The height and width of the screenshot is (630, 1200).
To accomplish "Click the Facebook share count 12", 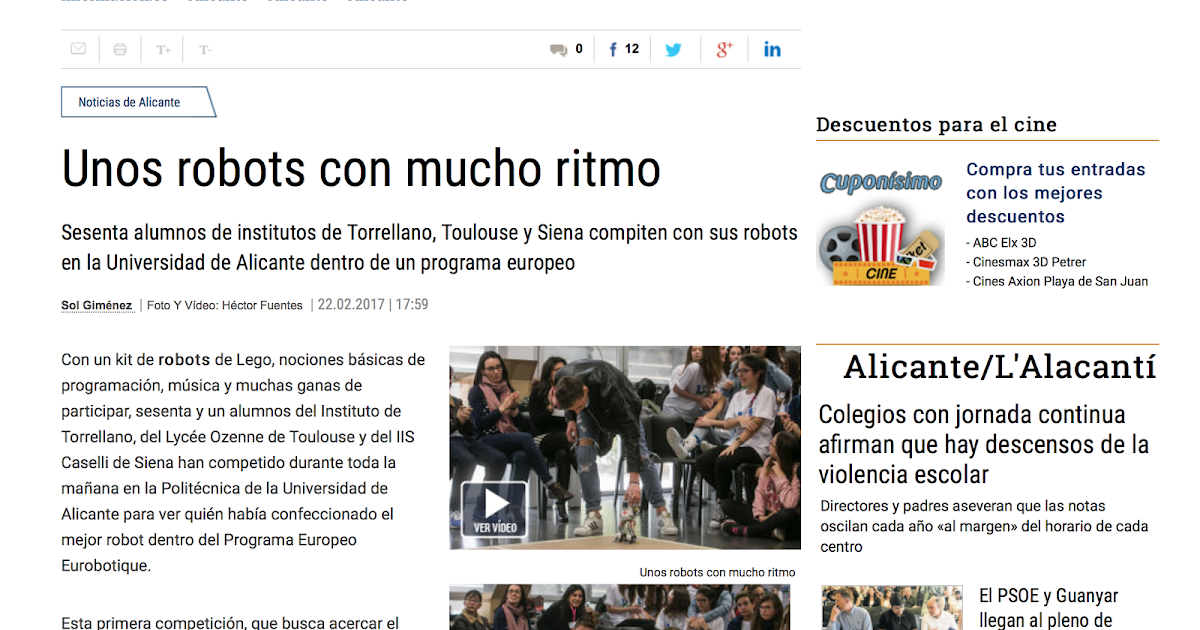I will pyautogui.click(x=632, y=49).
